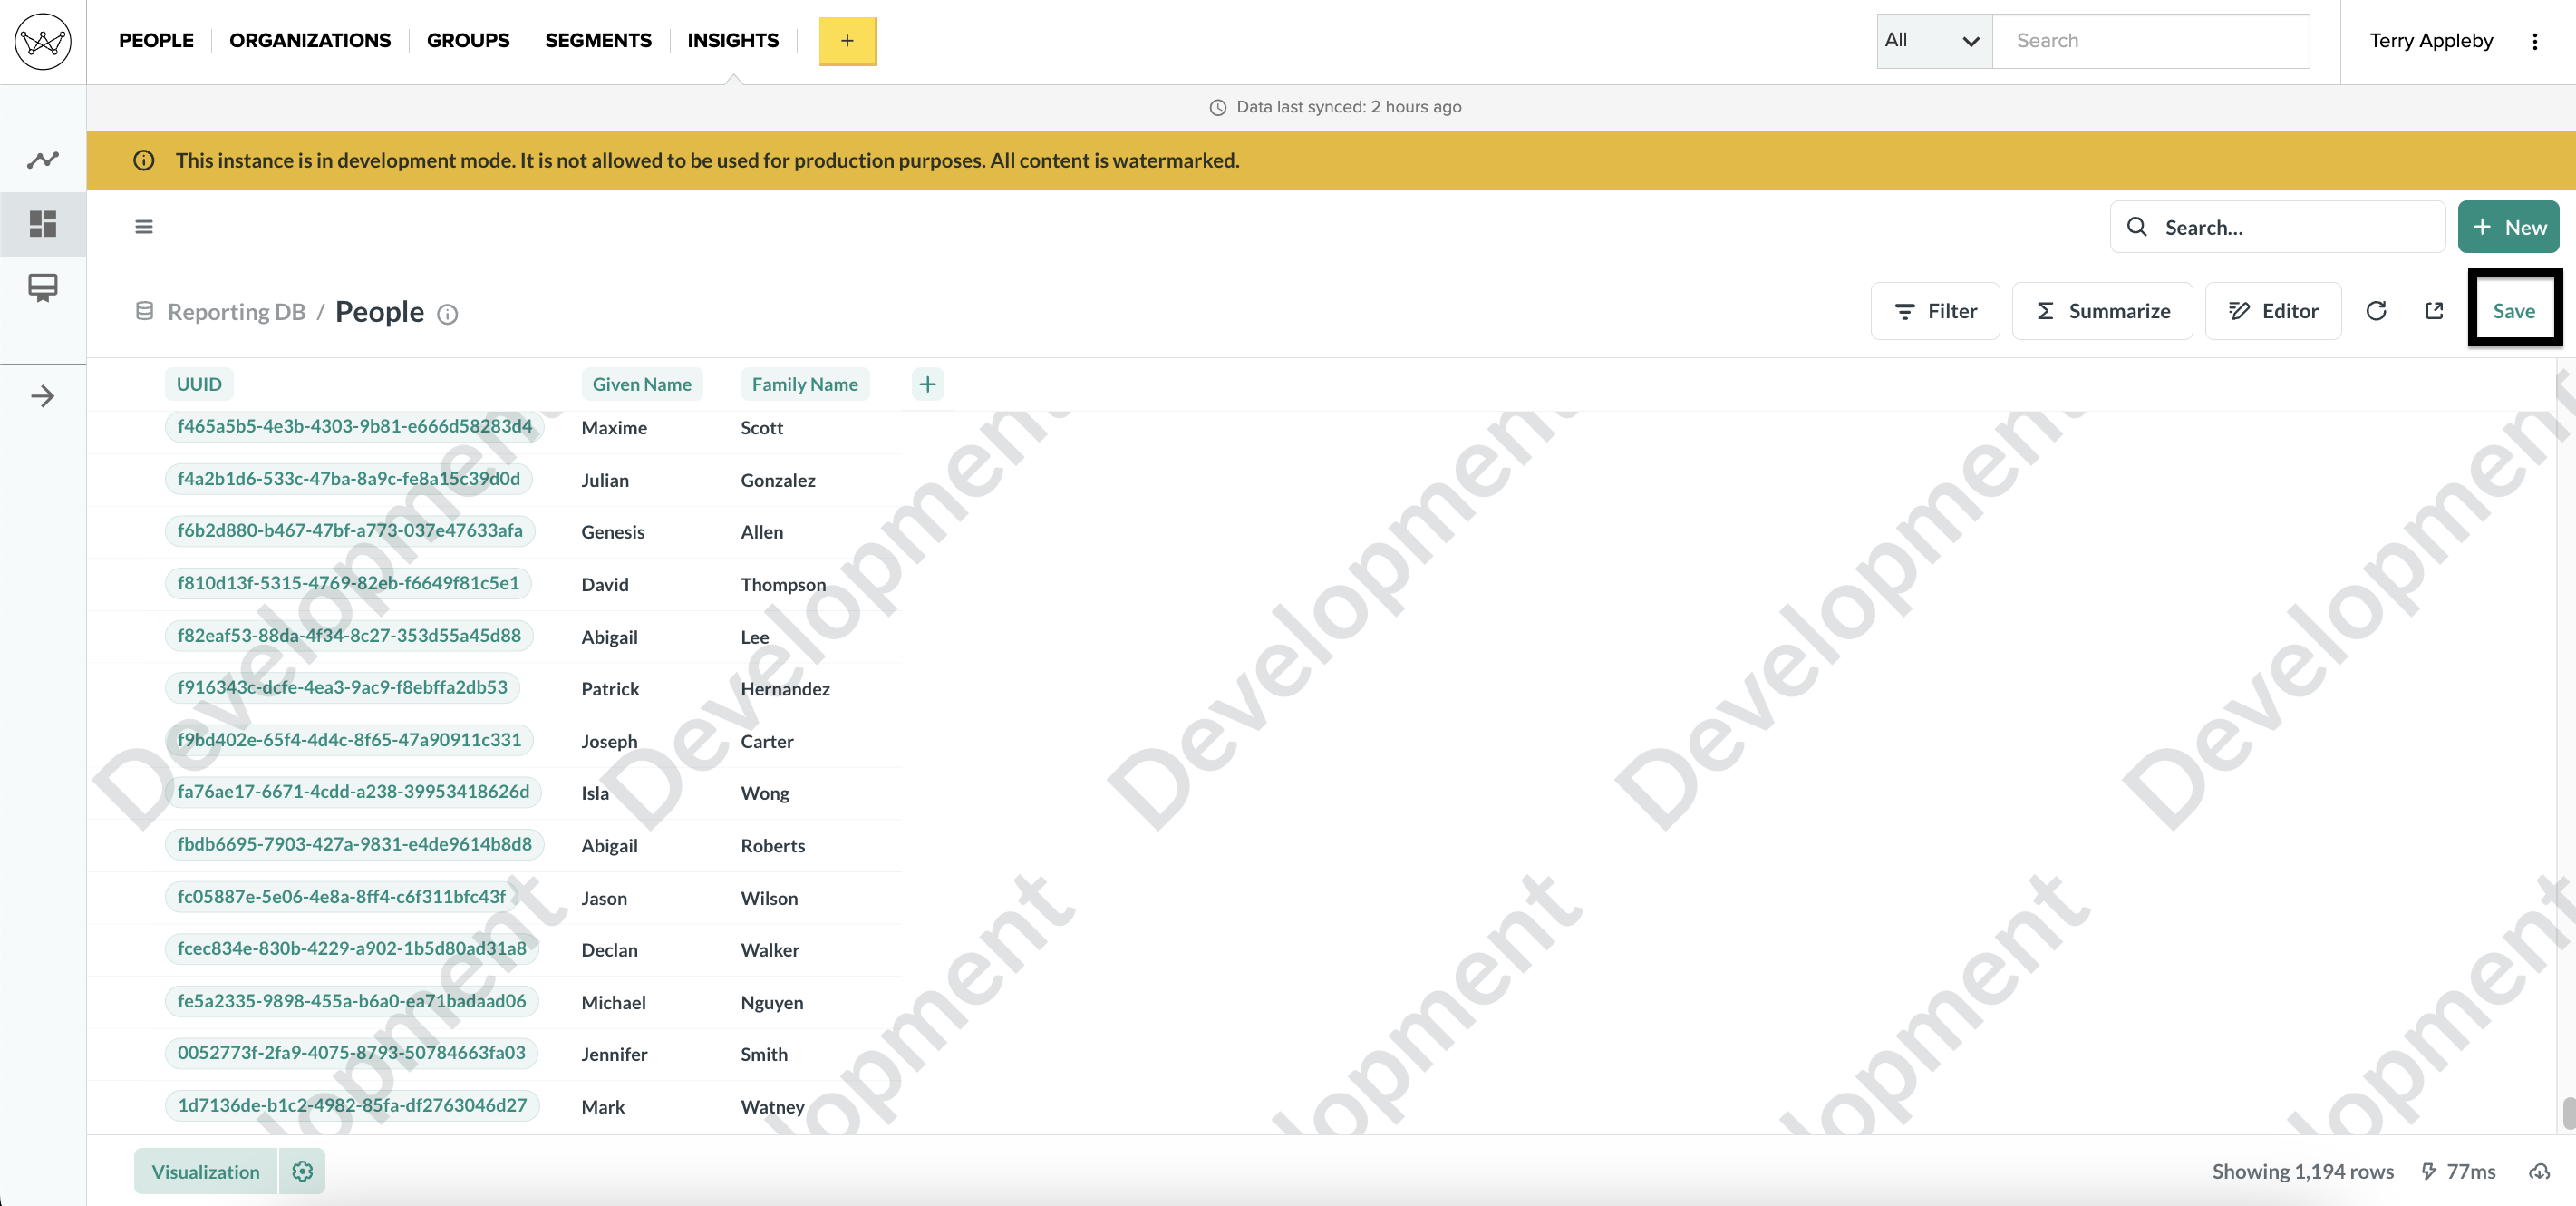Go to PEOPLE tab
This screenshot has height=1206, width=2576.
(156, 40)
